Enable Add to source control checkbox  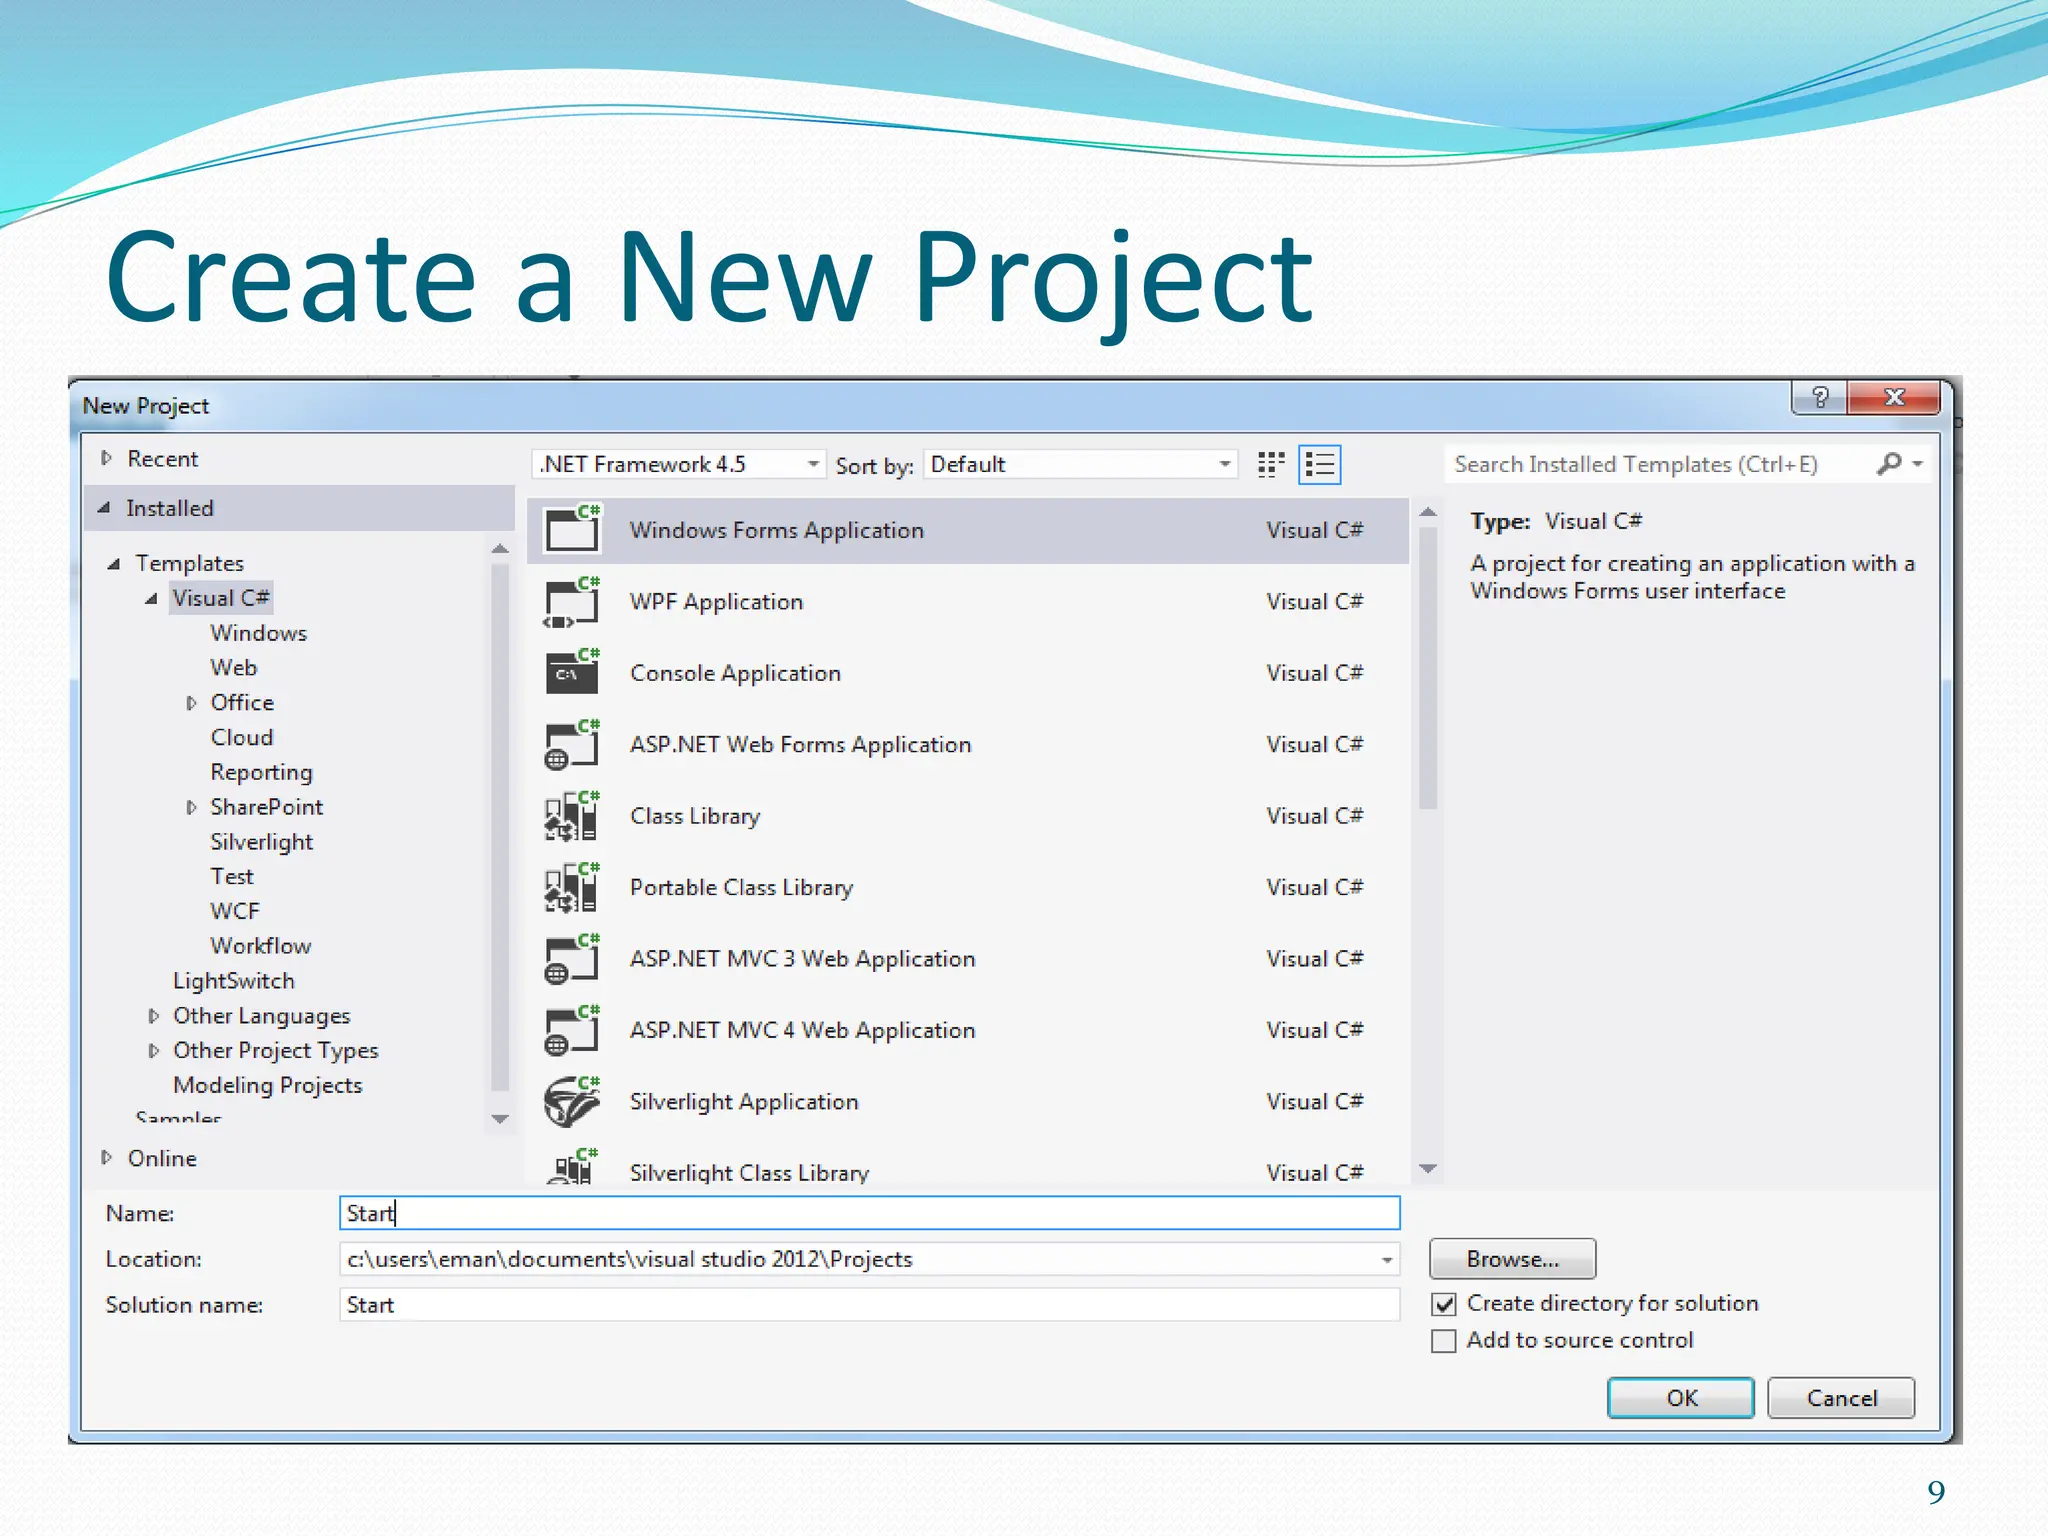1444,1341
